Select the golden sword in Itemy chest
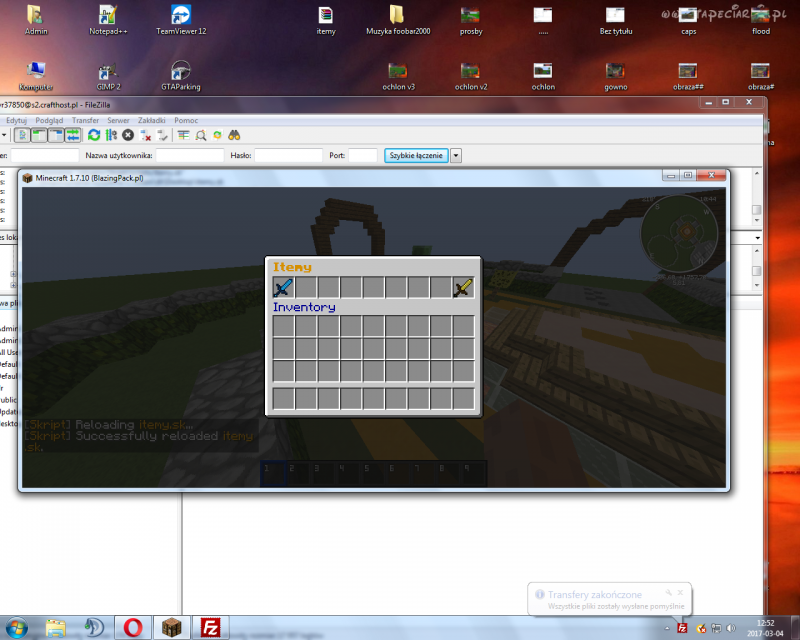Screen dimensions: 800x640 point(463,287)
